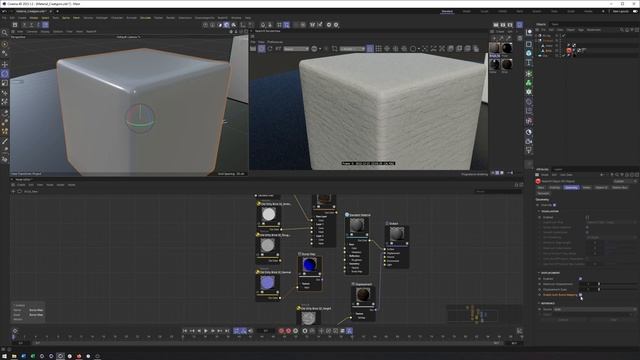Screen dimensions: 640x360
Task: Adjust the Displacement Scale slider
Action: tap(618, 289)
